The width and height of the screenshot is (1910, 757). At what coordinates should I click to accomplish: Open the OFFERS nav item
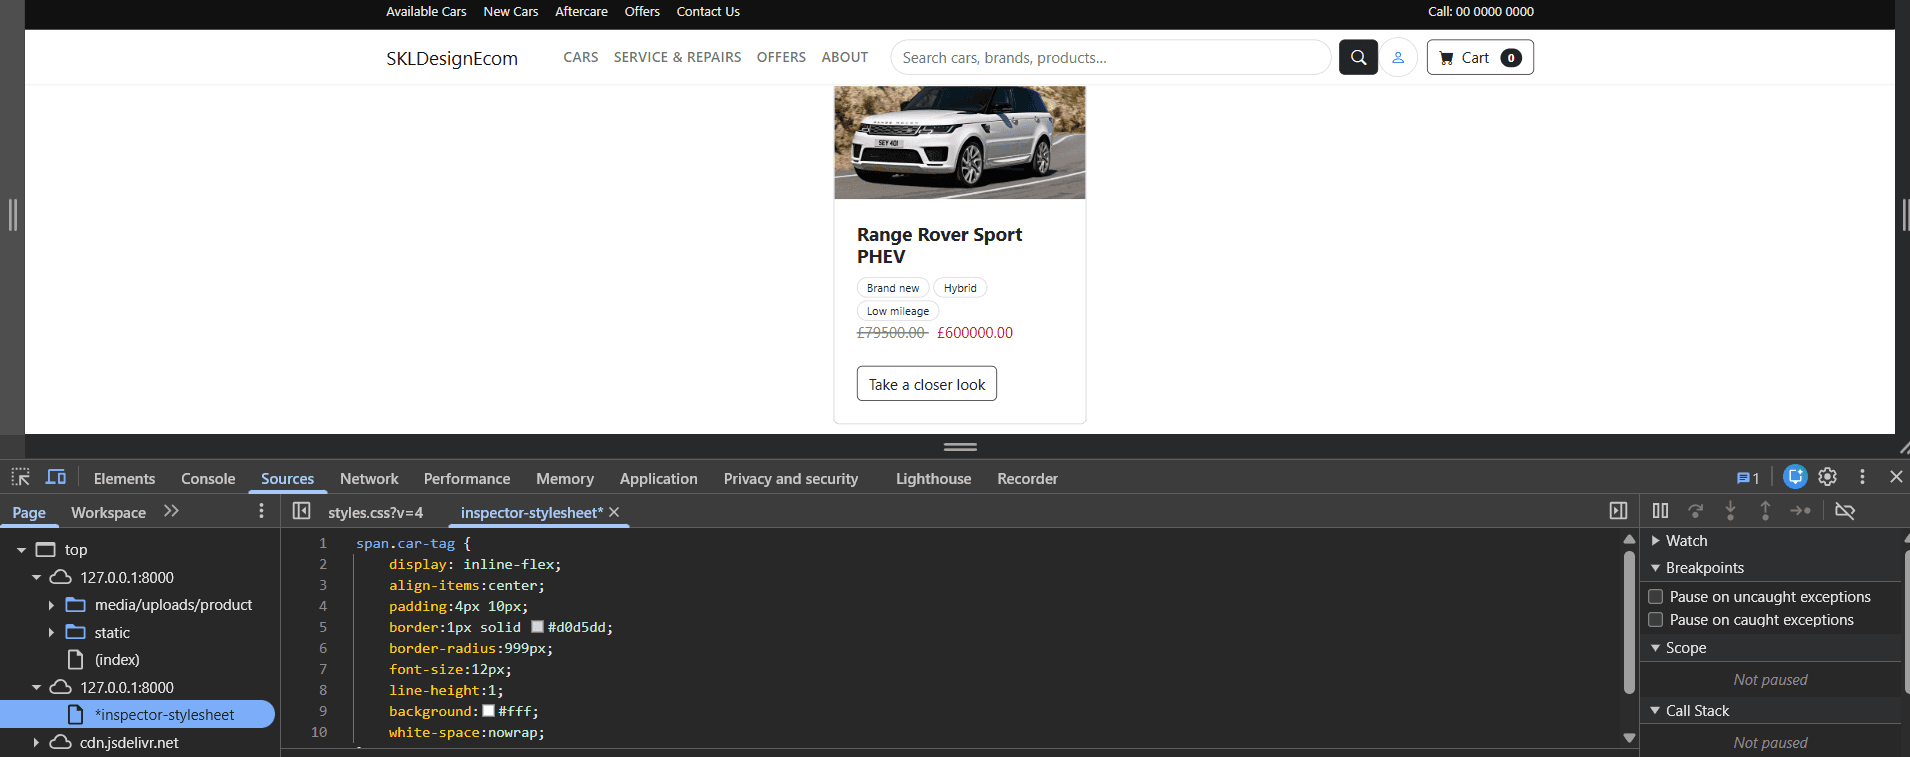[781, 57]
